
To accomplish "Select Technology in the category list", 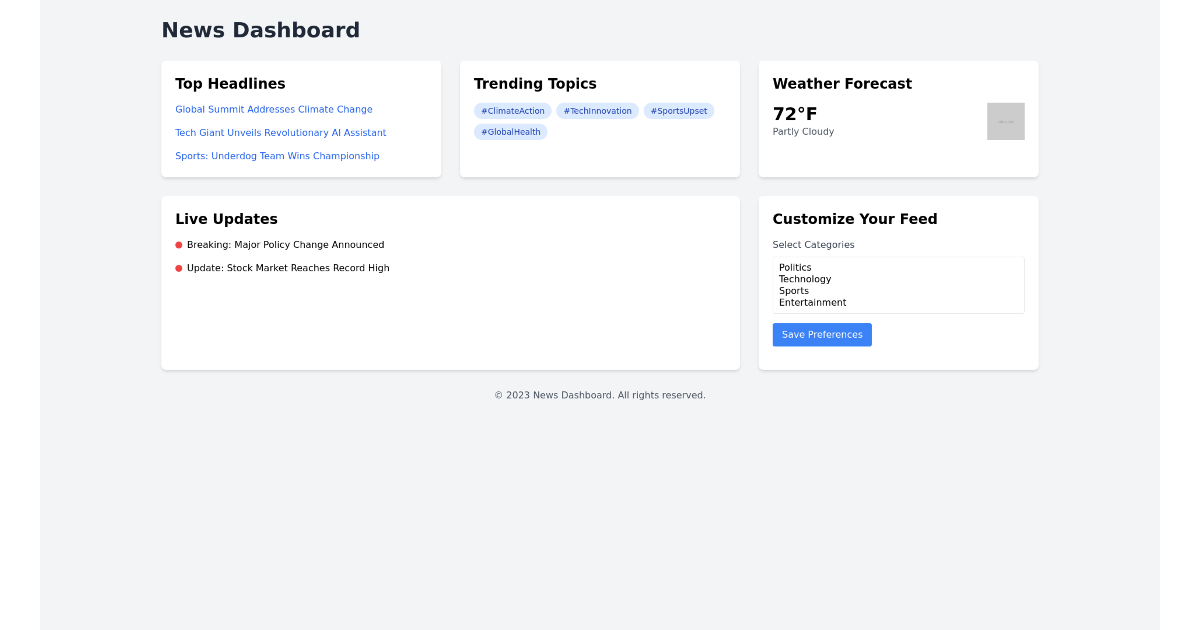I will tap(805, 279).
